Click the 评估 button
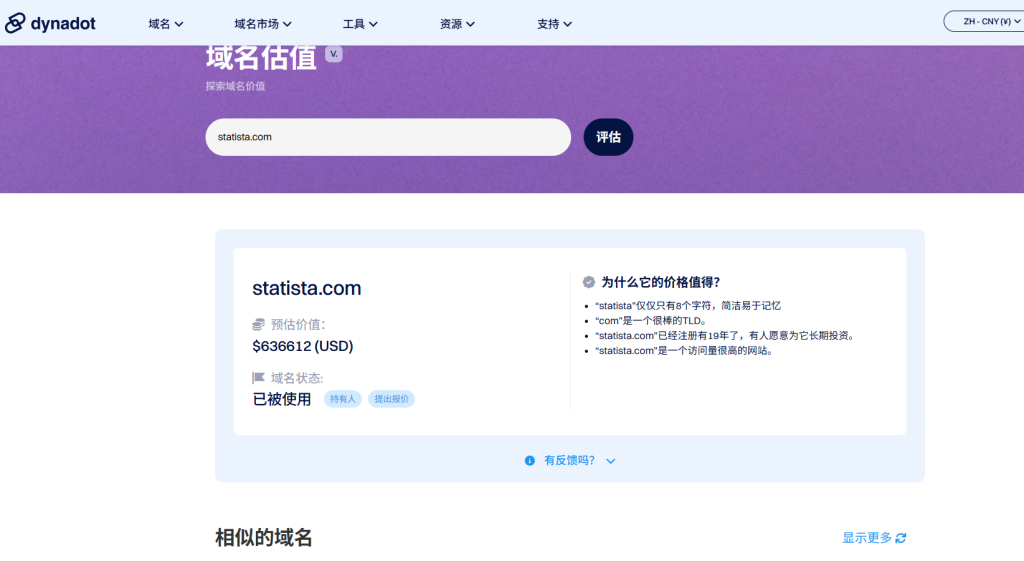The image size is (1024, 561). point(608,137)
